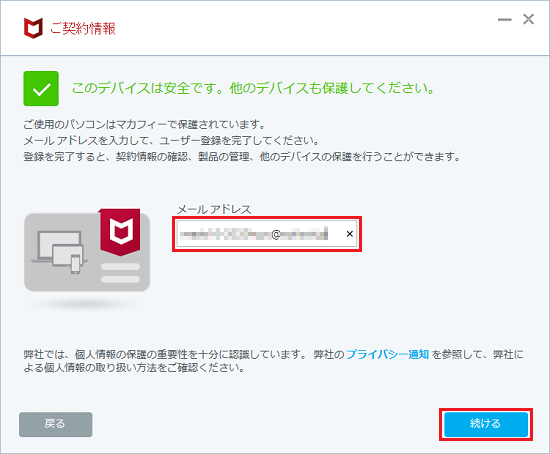Click the green checkmark safe status icon
Screen dimensions: 550x454
click(x=41, y=88)
